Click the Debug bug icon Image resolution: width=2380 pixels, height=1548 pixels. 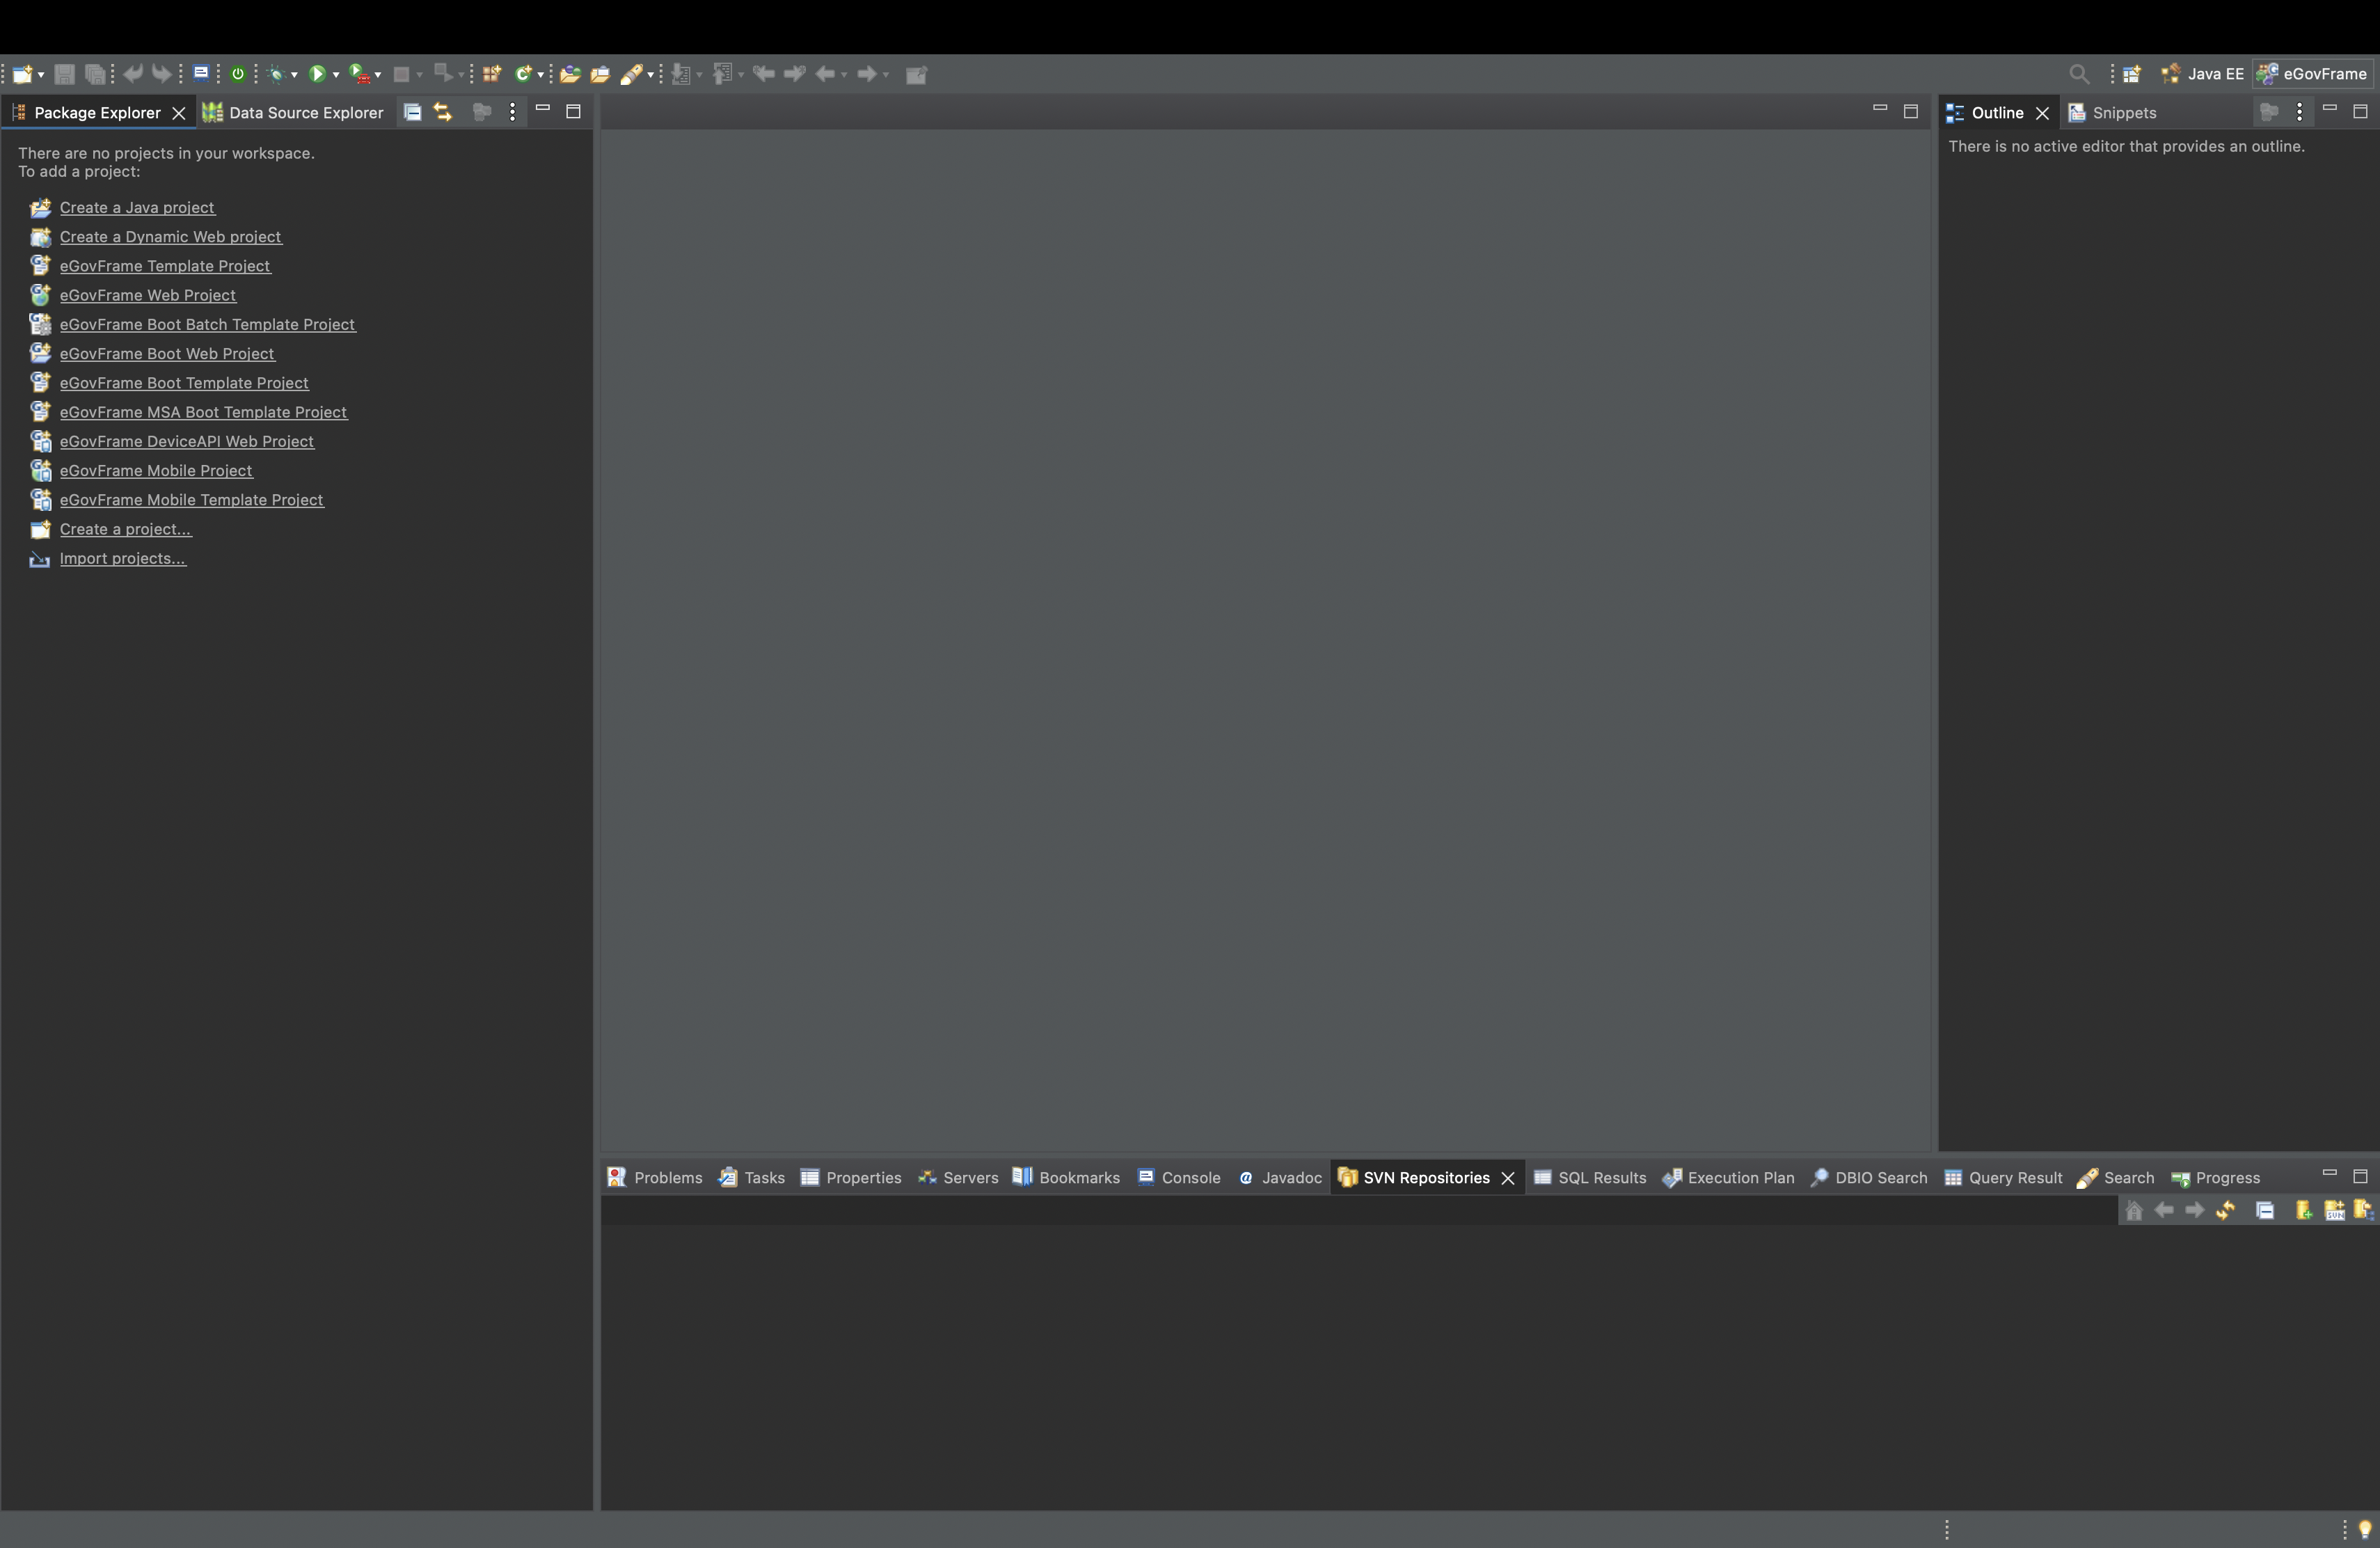(x=278, y=74)
